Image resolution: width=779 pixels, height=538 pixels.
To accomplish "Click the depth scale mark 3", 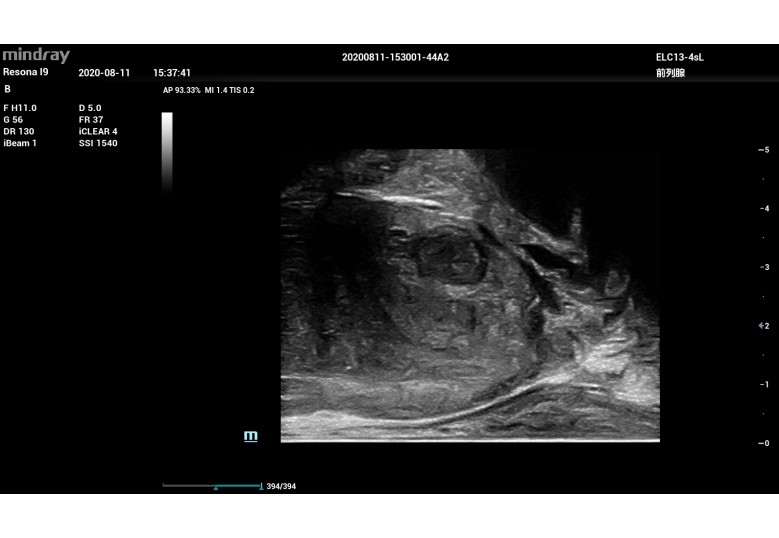I will pyautogui.click(x=764, y=267).
